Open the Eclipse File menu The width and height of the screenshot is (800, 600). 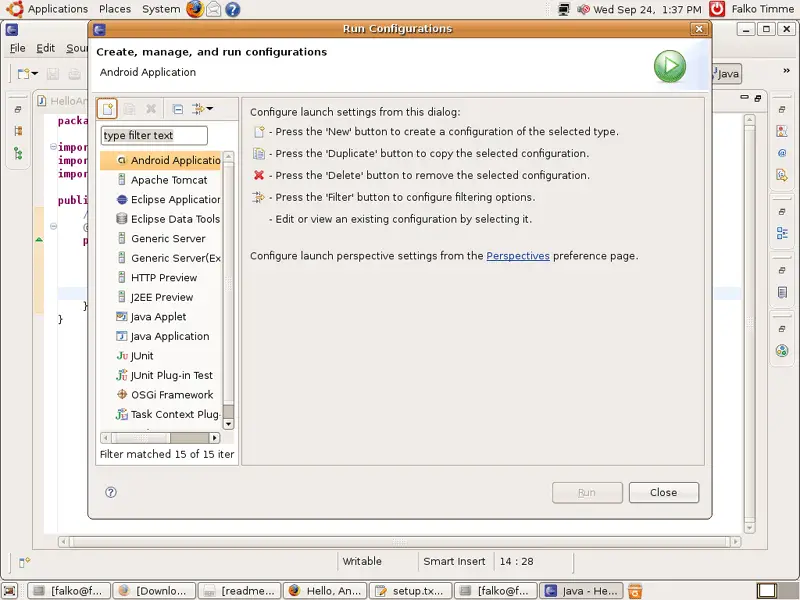point(17,48)
